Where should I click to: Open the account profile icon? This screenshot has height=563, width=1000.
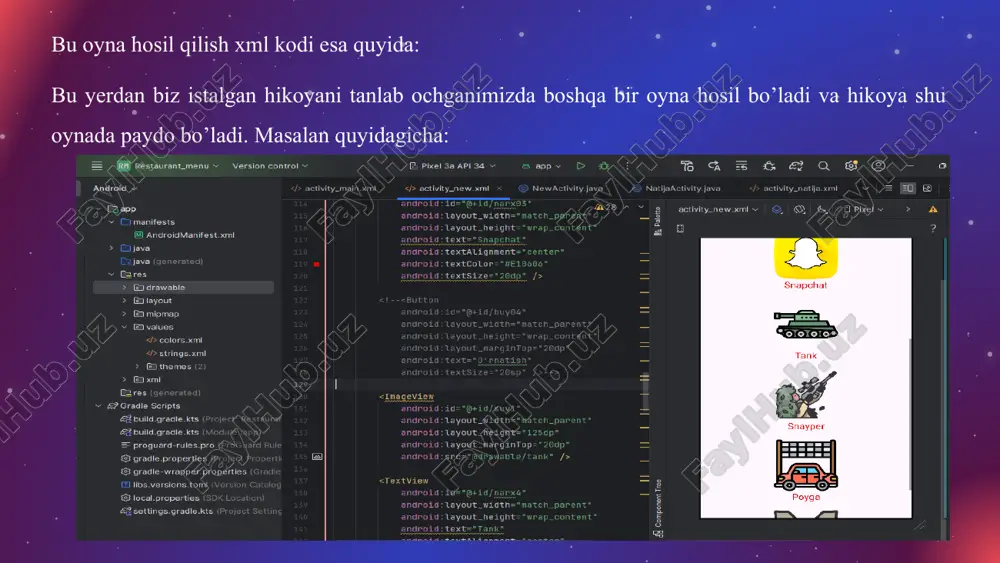(x=878, y=166)
